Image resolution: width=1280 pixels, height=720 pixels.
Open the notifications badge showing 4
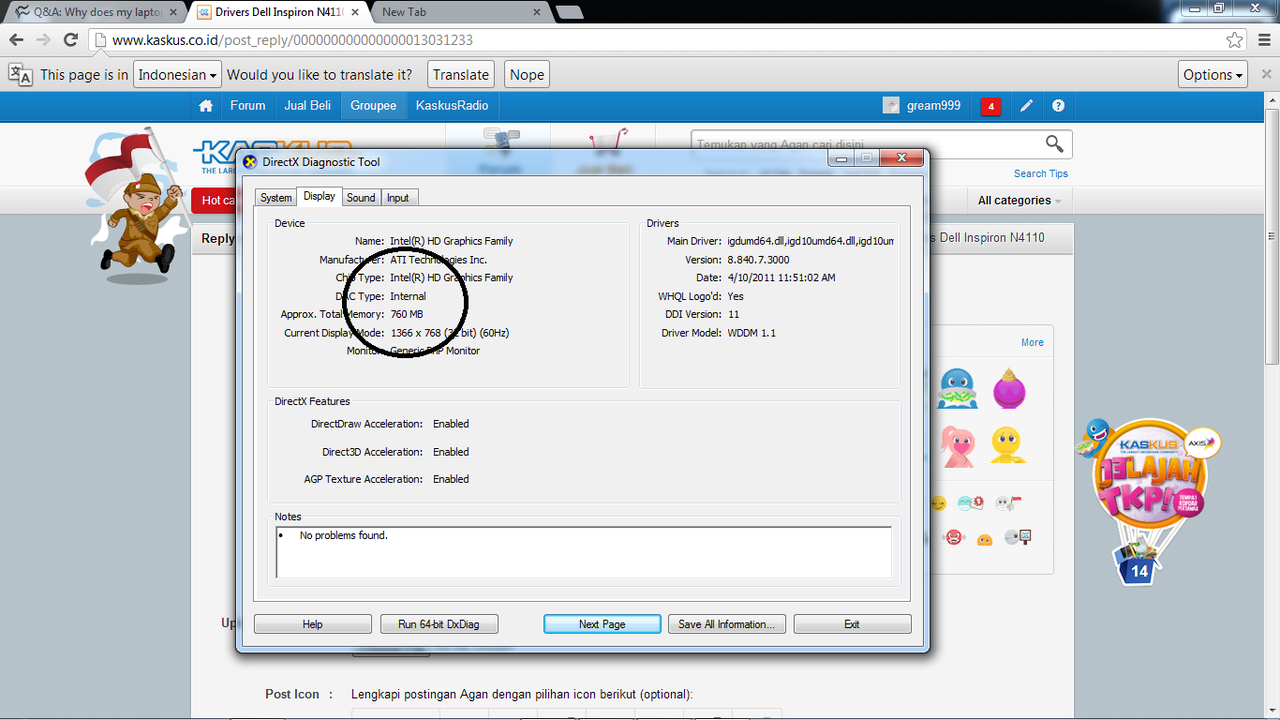(x=991, y=106)
